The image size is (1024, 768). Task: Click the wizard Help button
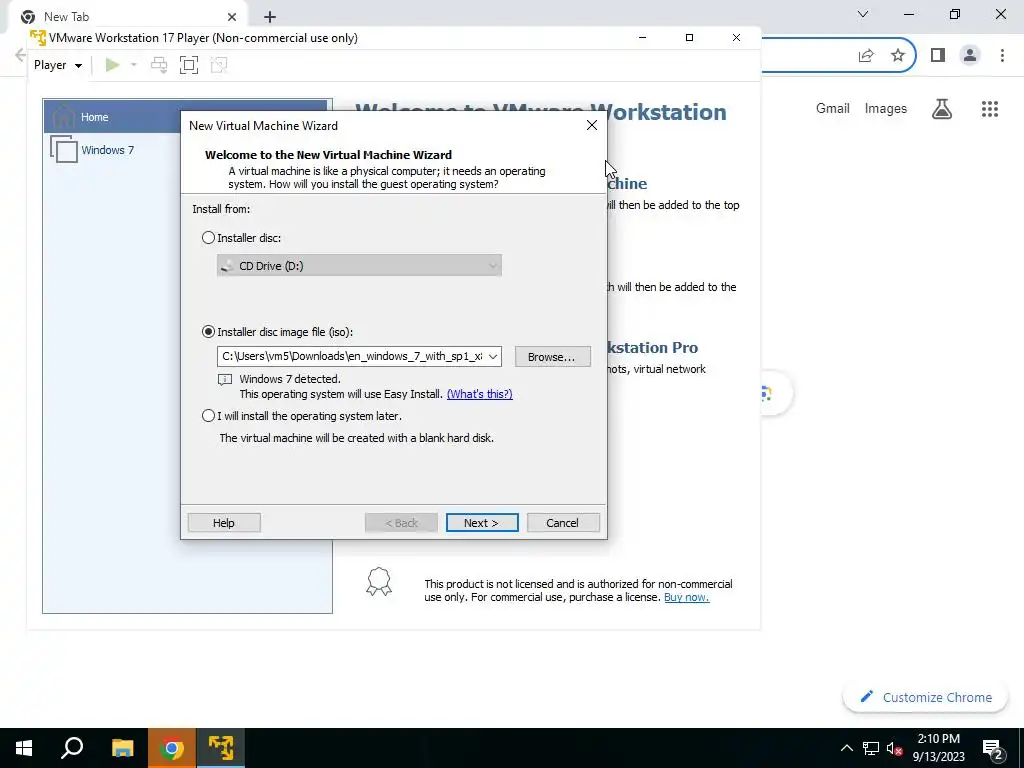pyautogui.click(x=224, y=522)
